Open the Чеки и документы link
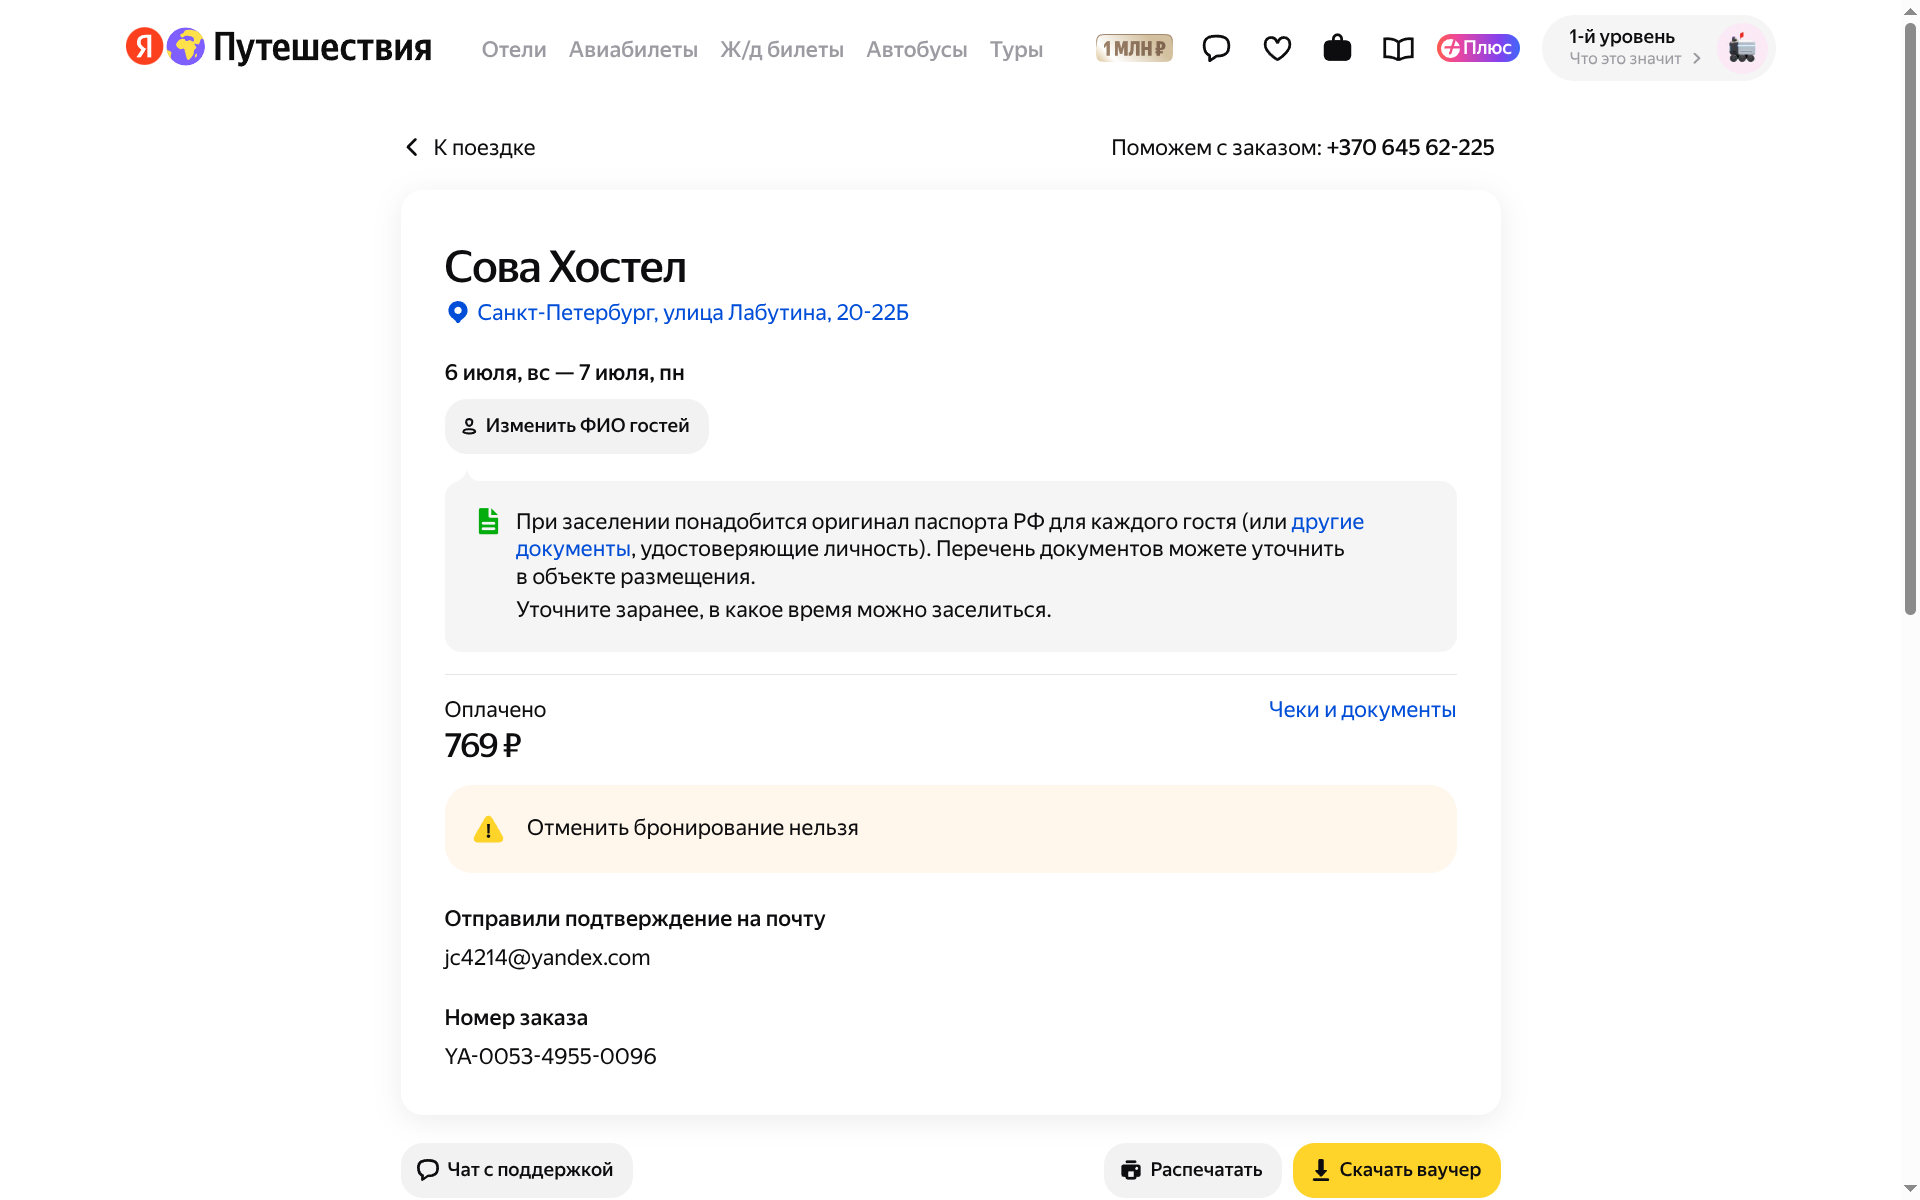This screenshot has width=1920, height=1200. click(1362, 710)
